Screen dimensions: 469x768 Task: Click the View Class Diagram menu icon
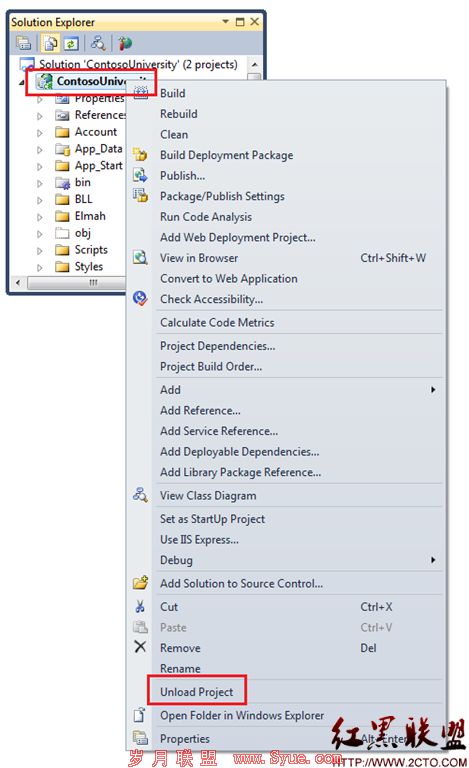click(141, 495)
